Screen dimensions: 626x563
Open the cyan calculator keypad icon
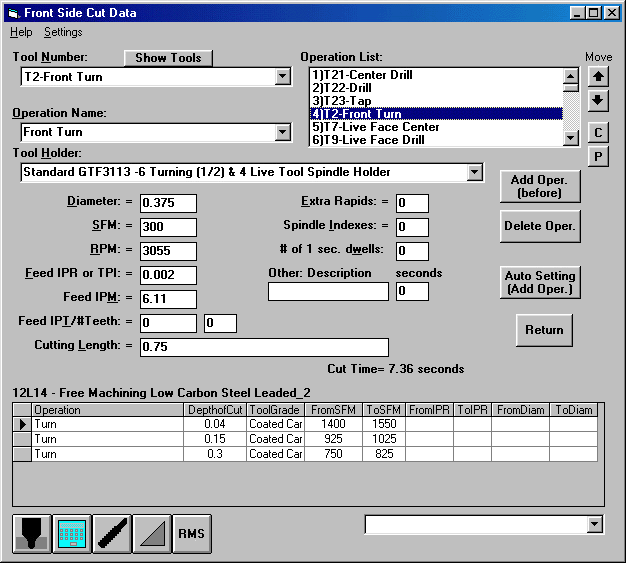click(71, 533)
